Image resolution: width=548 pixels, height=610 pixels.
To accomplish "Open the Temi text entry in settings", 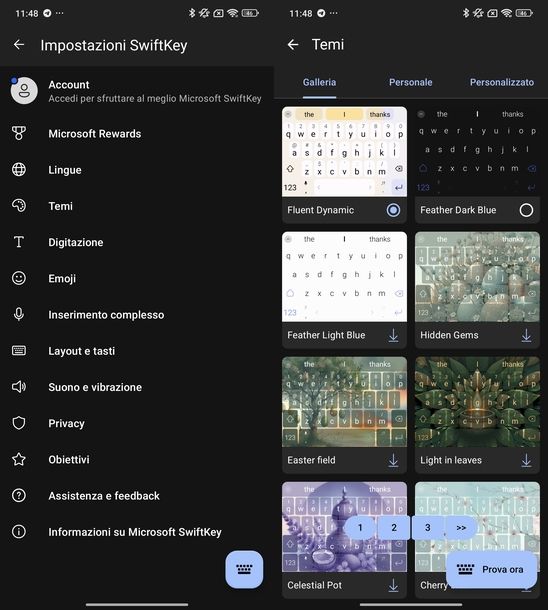I will [x=60, y=206].
